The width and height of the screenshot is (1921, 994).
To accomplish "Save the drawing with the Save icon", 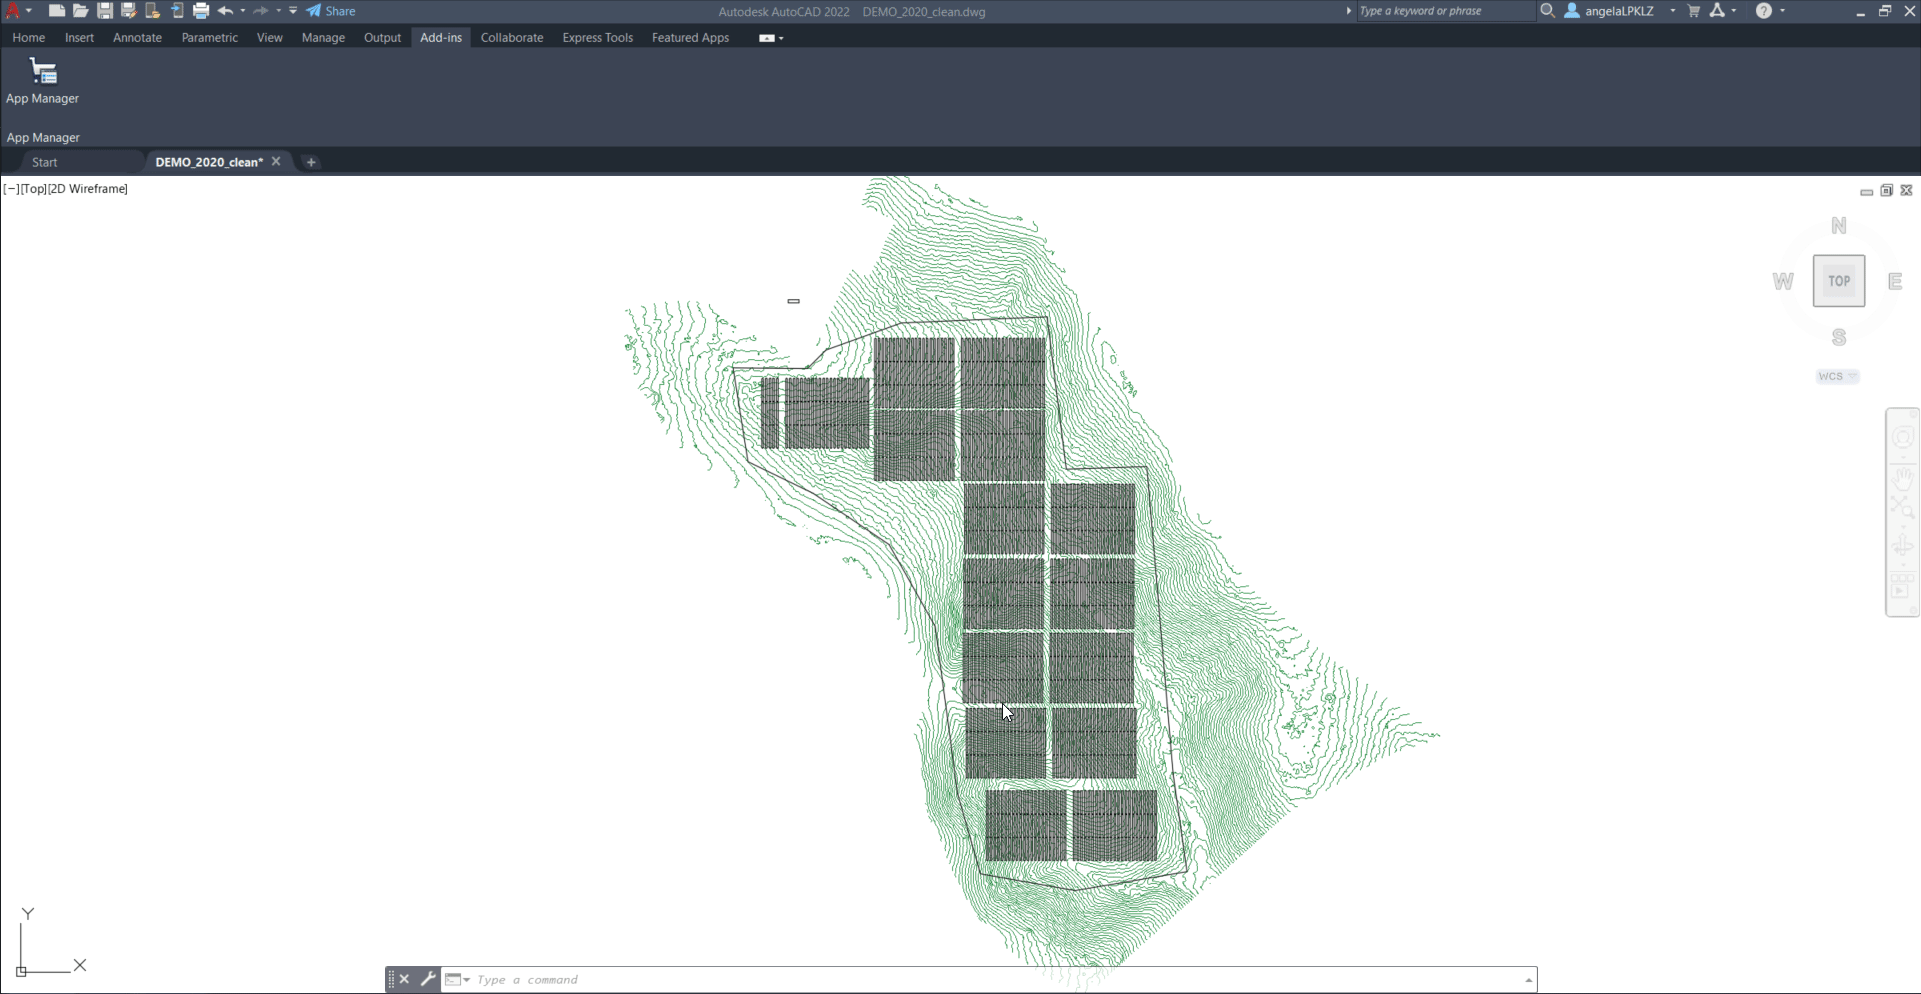I will [105, 11].
